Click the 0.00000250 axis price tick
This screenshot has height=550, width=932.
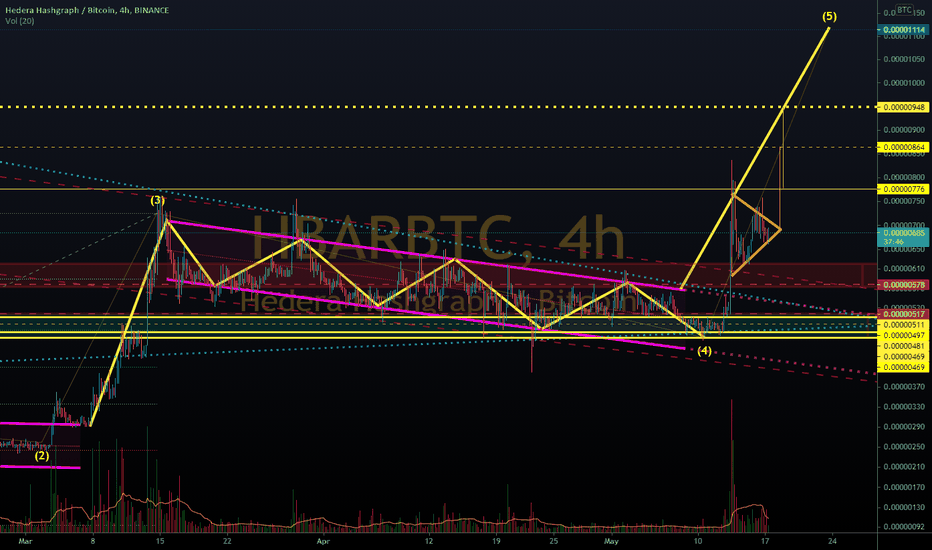pos(903,447)
